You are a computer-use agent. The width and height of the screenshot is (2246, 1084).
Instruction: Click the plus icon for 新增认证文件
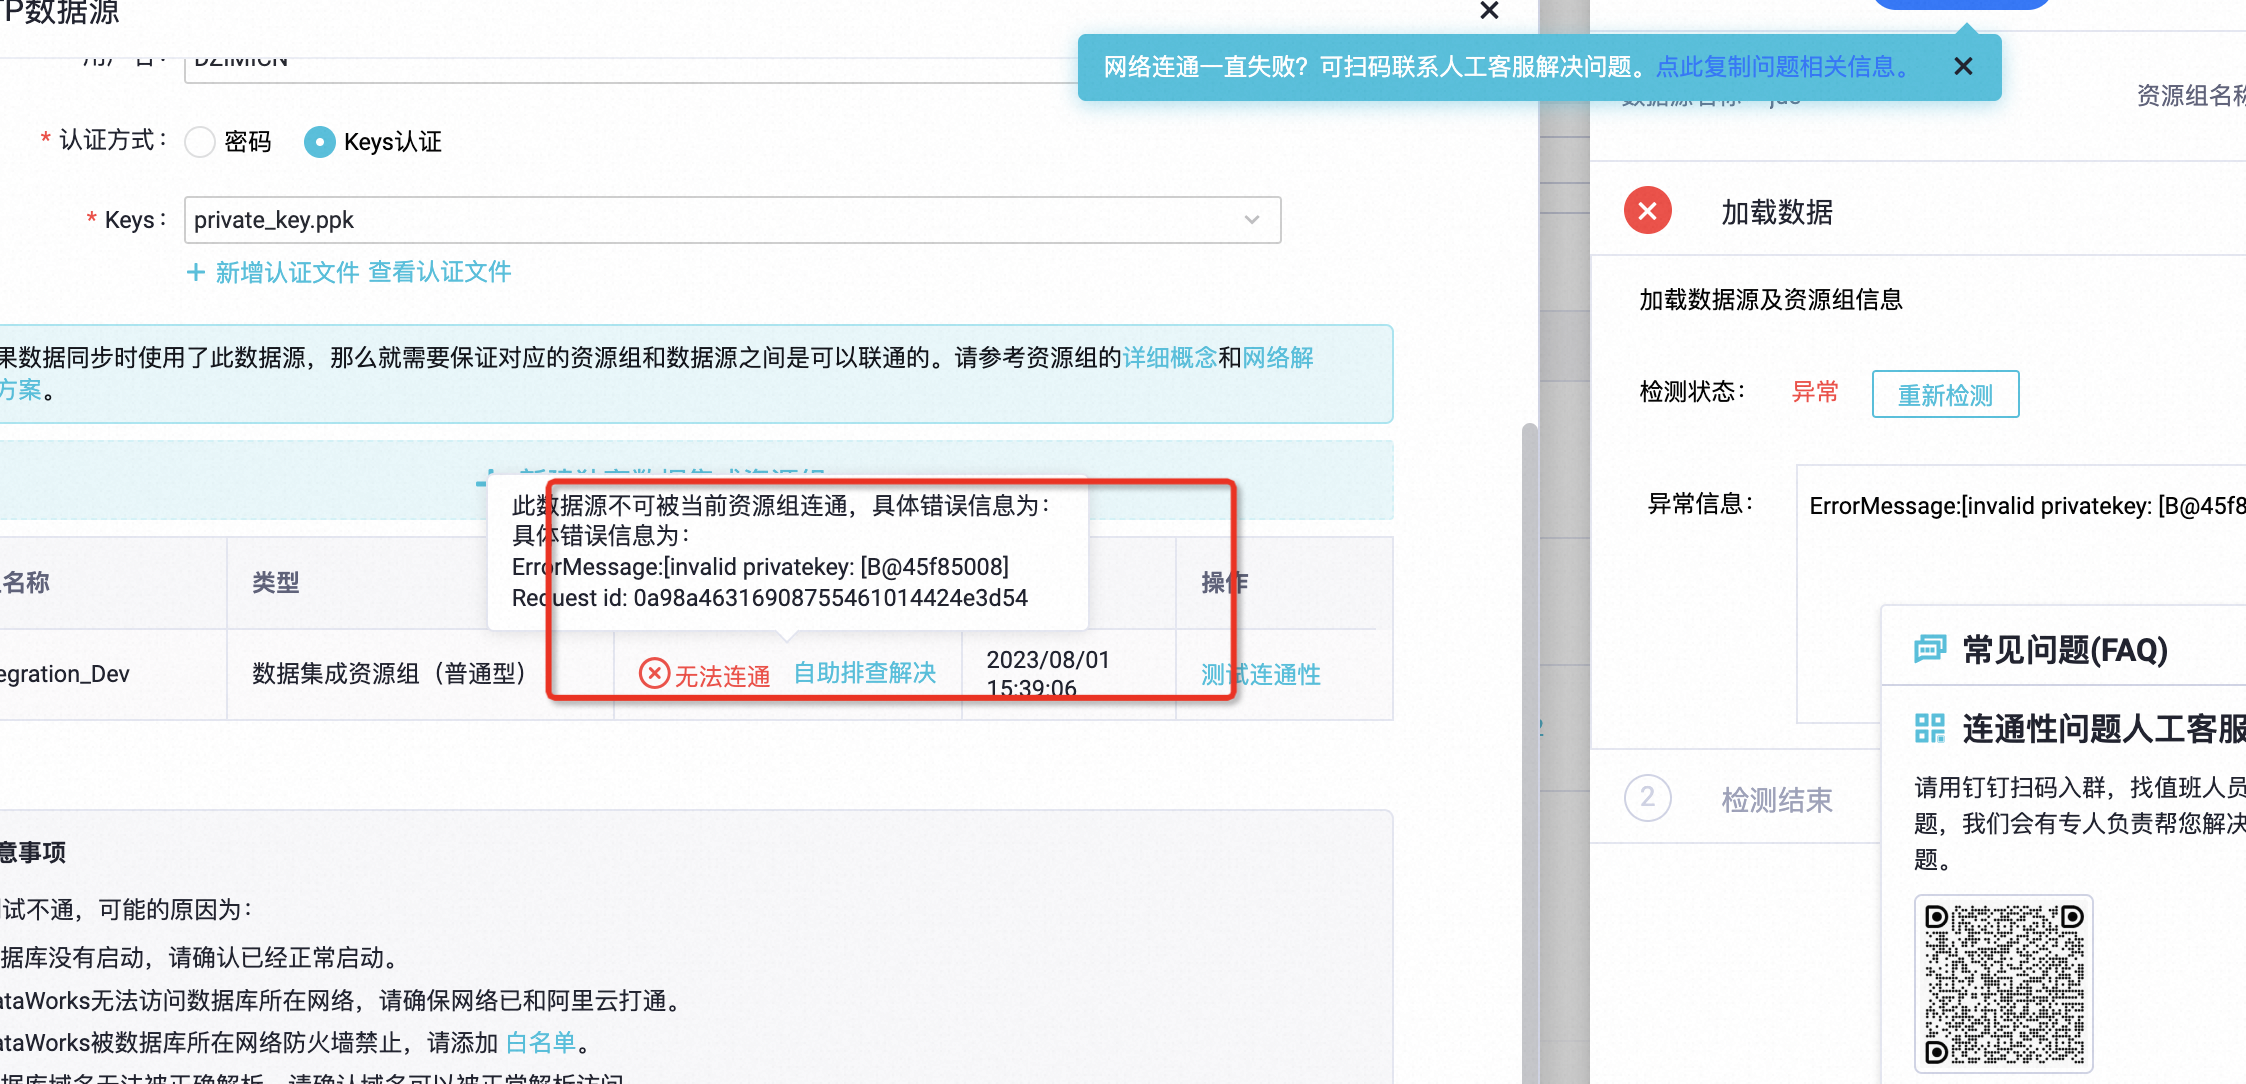pos(196,272)
